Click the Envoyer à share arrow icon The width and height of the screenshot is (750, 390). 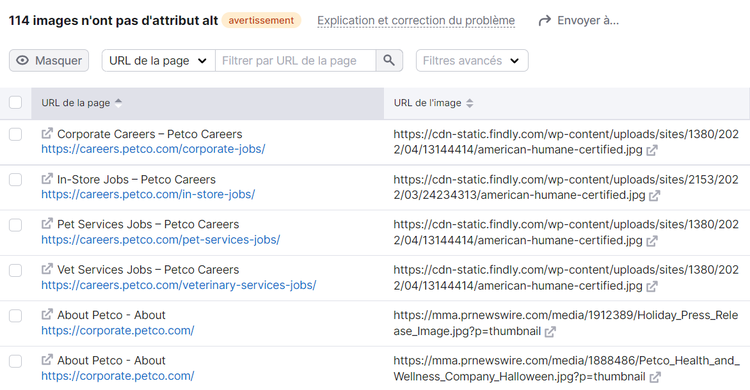pos(545,21)
